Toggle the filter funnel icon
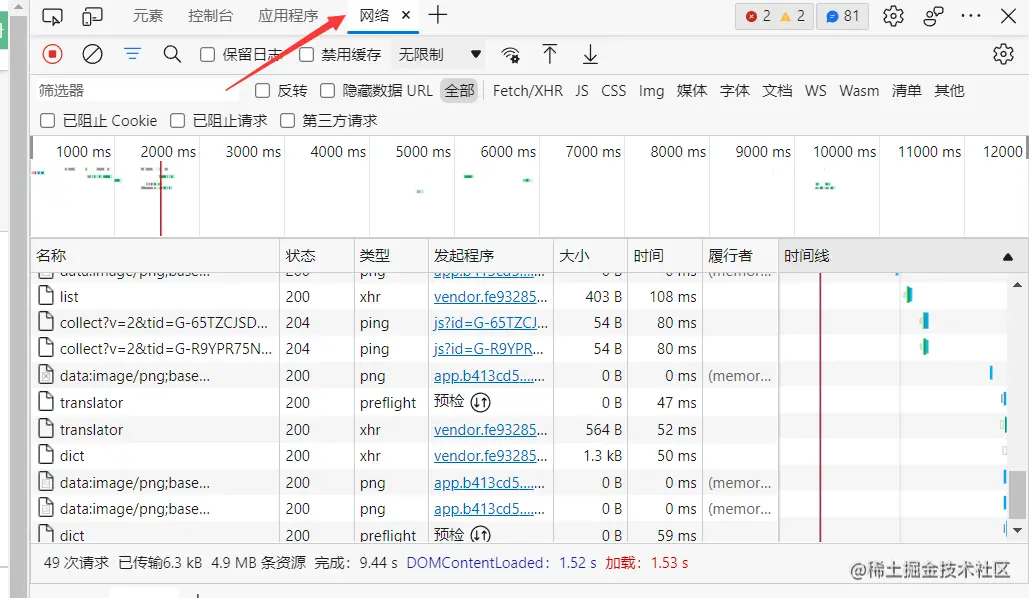This screenshot has width=1029, height=598. [x=133, y=54]
